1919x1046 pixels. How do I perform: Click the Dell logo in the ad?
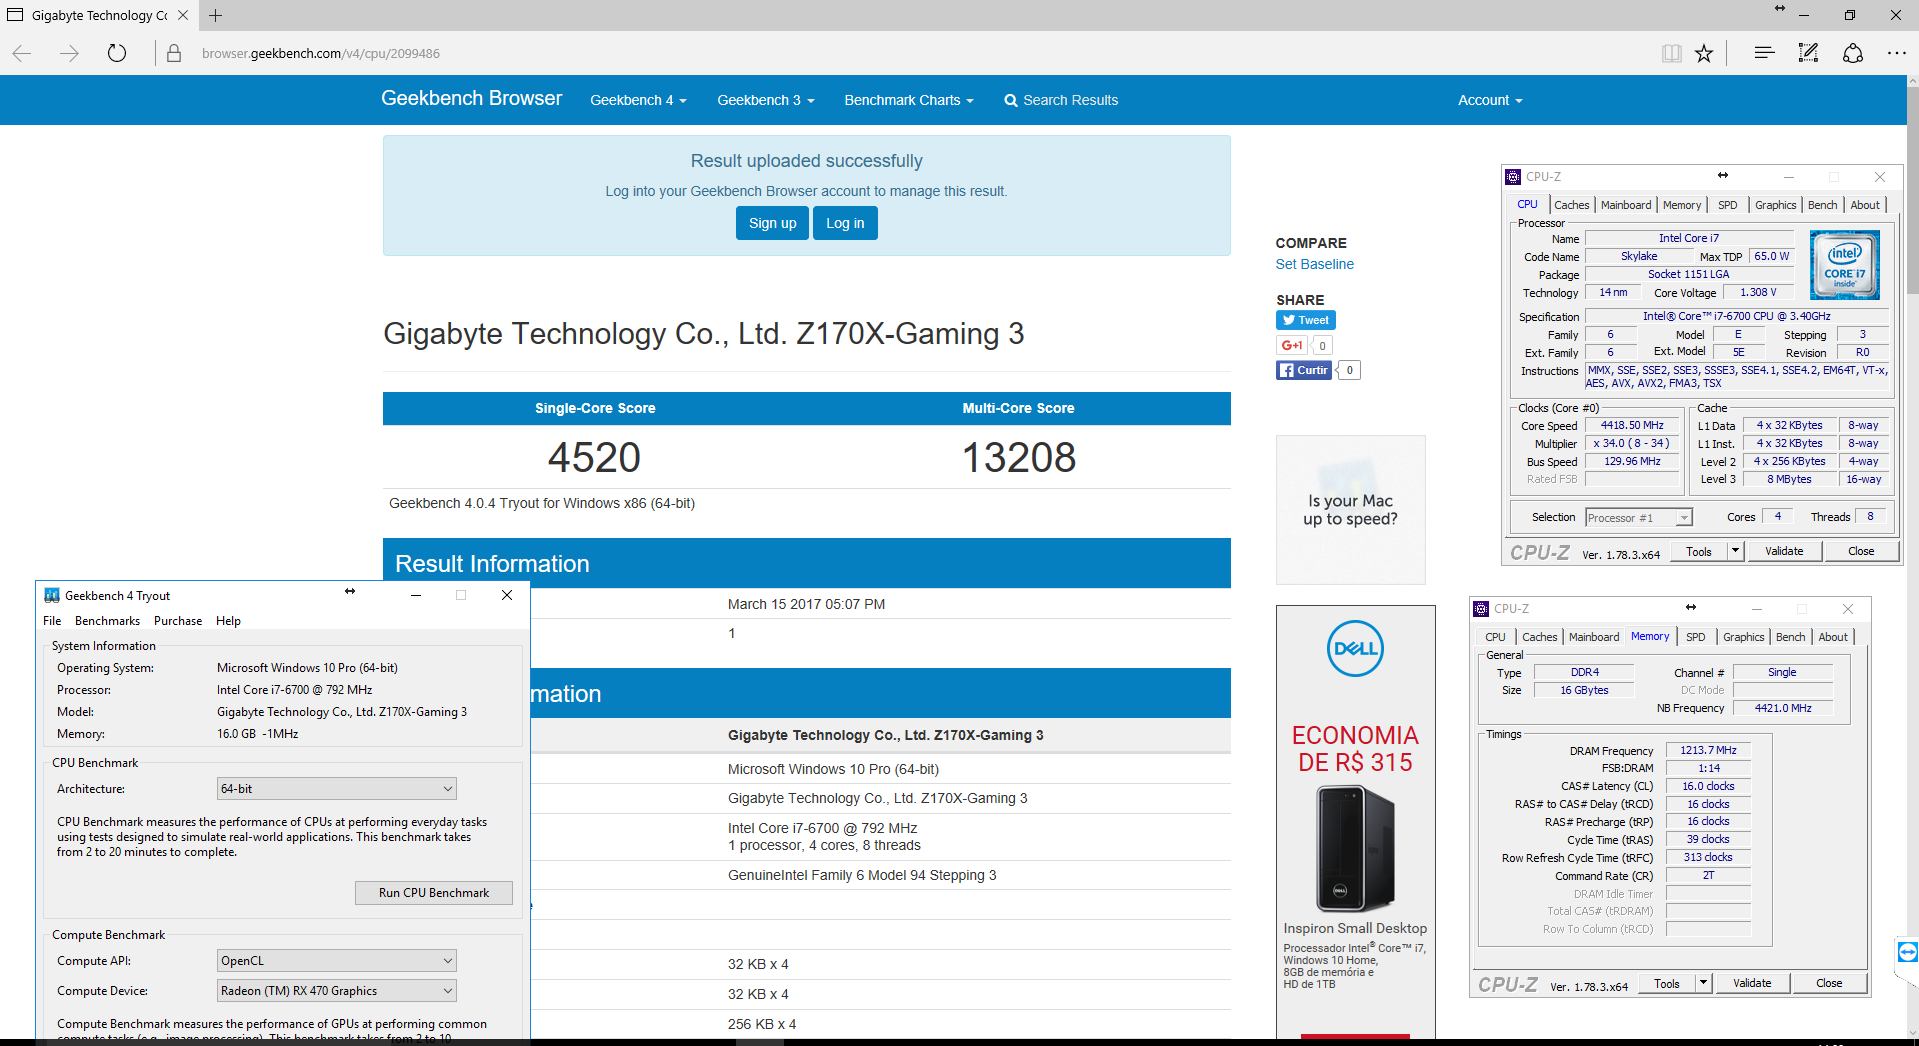click(1355, 648)
